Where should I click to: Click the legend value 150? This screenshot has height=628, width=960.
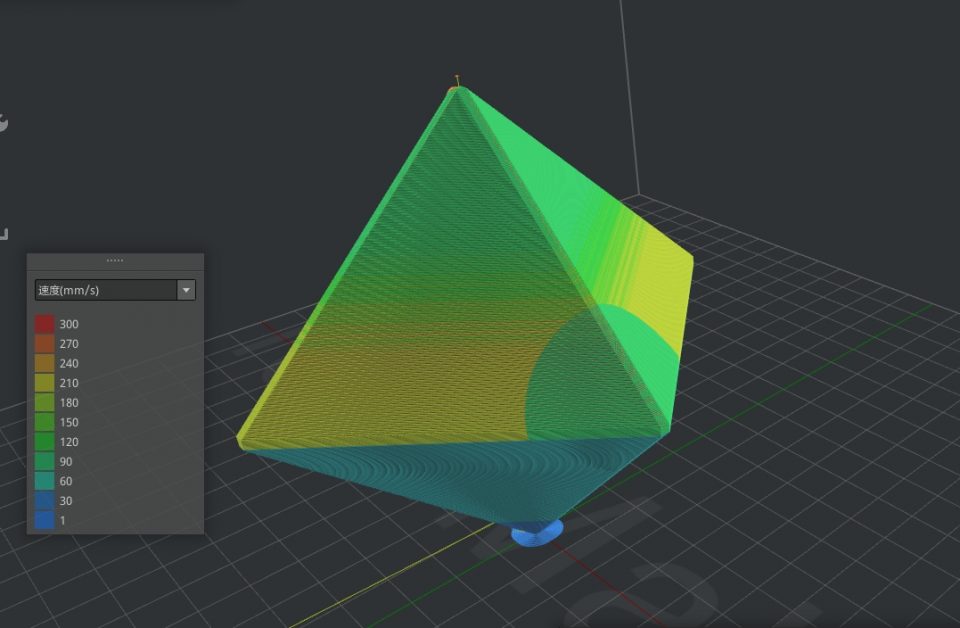tap(69, 422)
